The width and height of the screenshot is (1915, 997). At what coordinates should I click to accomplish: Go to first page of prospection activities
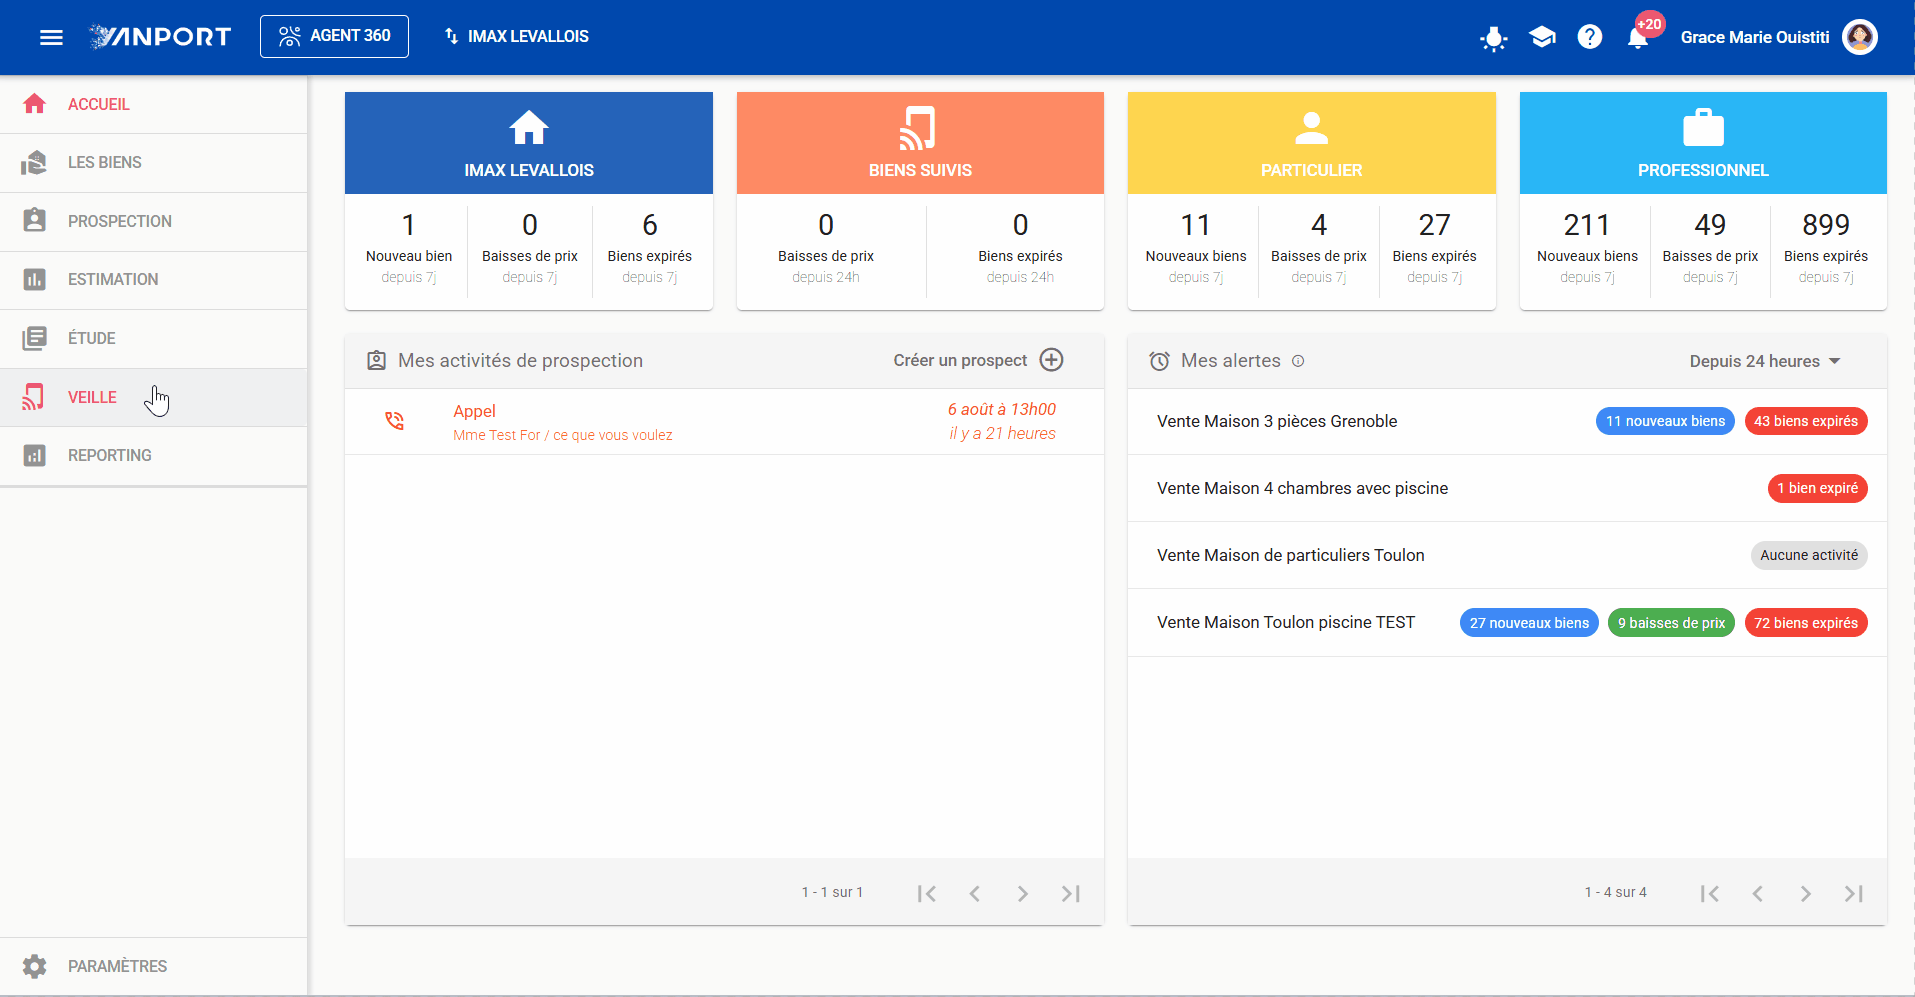[927, 893]
